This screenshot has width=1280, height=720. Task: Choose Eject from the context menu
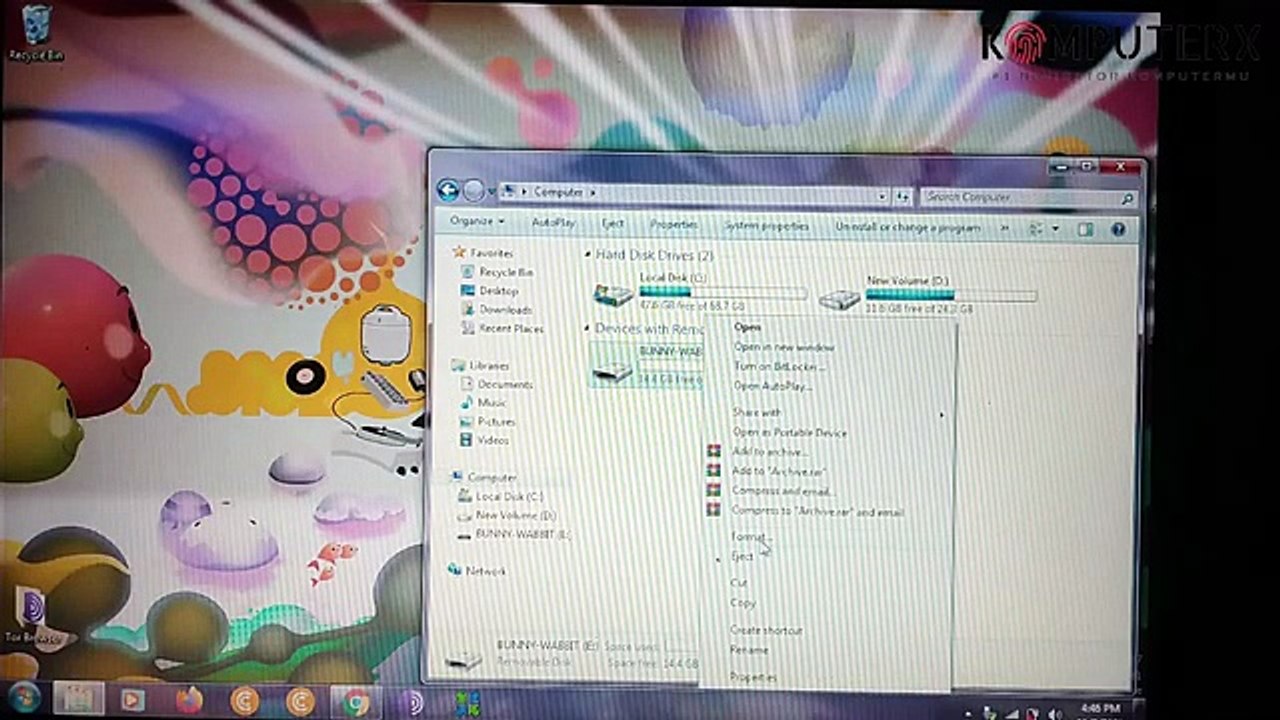click(742, 557)
